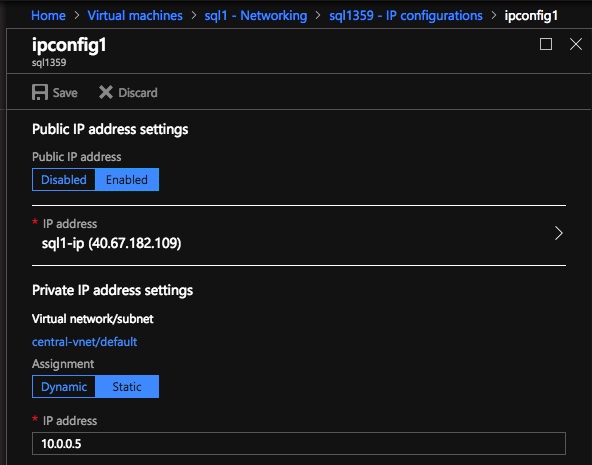Open sql1 - Networking breadcrumb
The image size is (592, 465).
256,15
